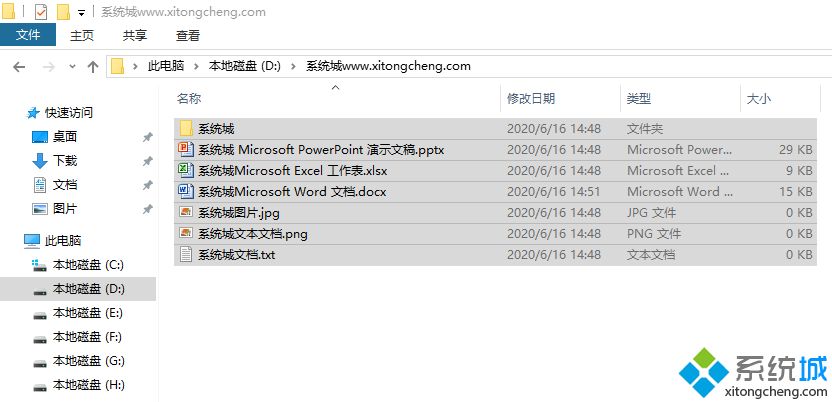Viewport: 832px width, 402px height.
Task: Open the 文件 menu tab
Action: (28, 35)
